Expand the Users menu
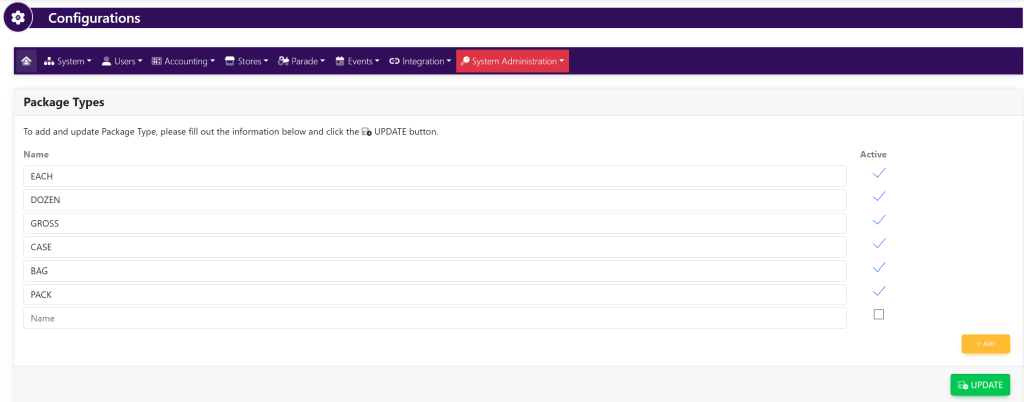Screen dimensions: 1024x402 (x=122, y=61)
